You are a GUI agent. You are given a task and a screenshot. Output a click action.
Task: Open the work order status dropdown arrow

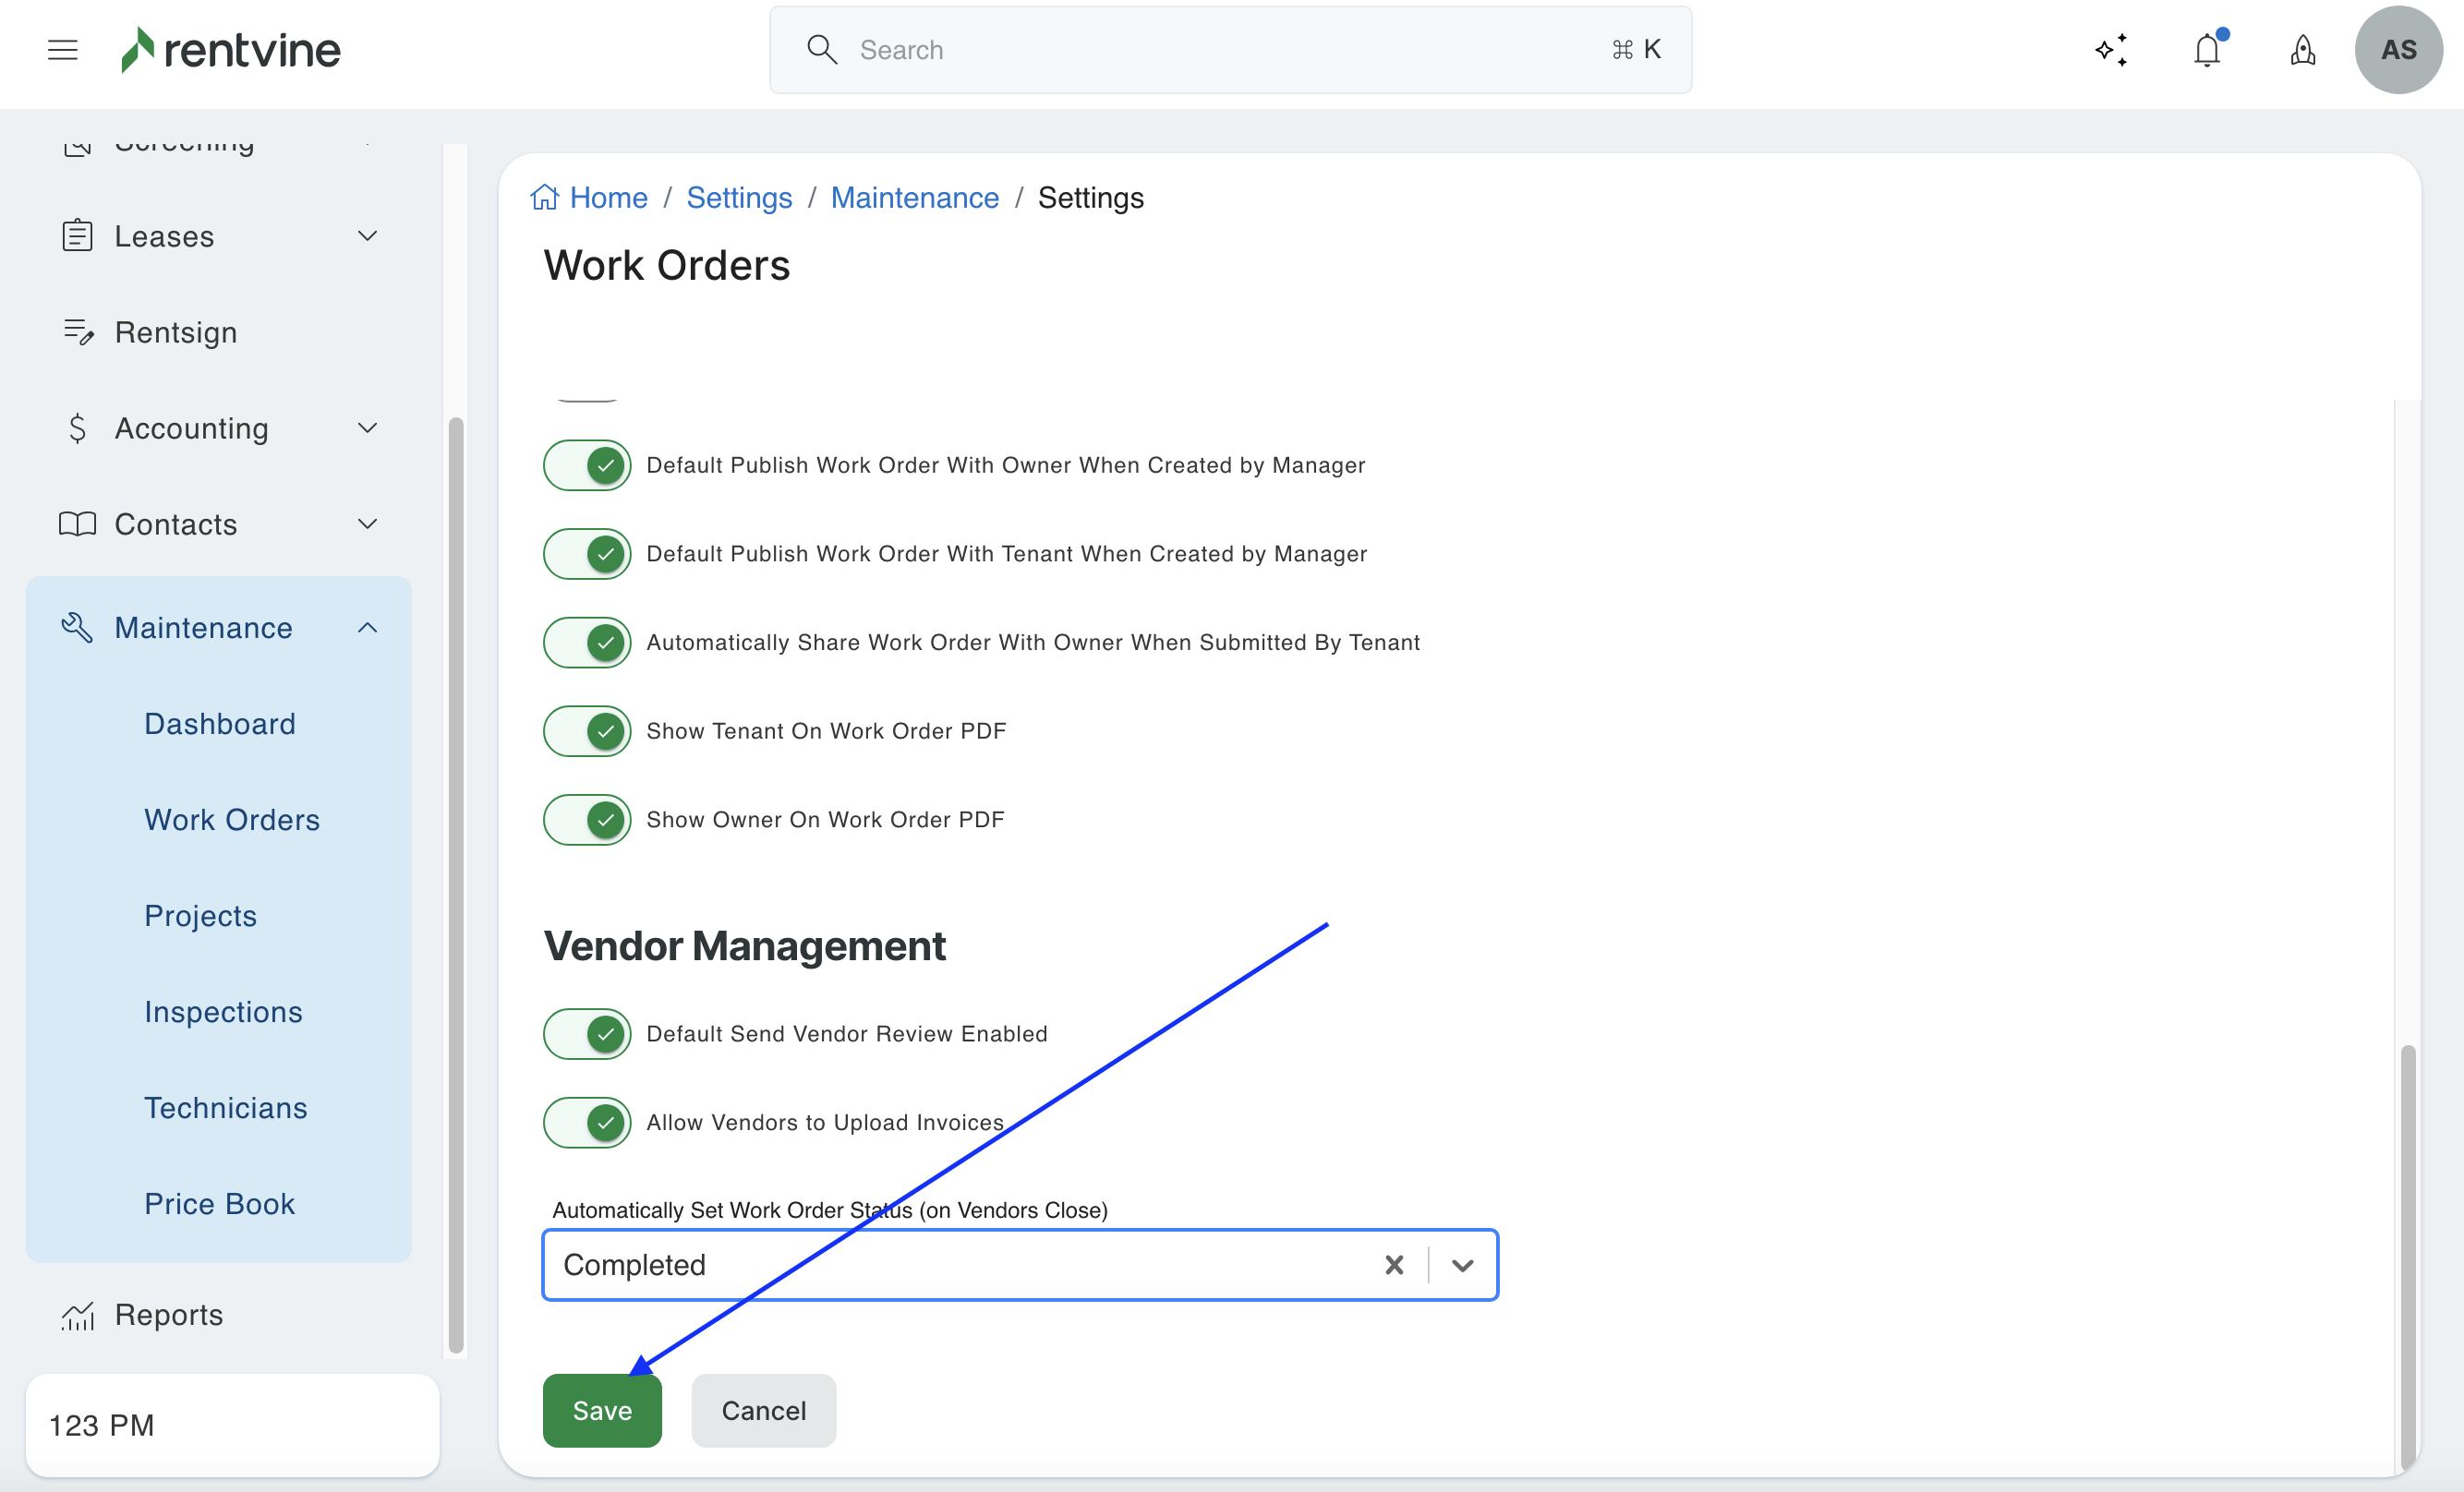point(1463,1265)
